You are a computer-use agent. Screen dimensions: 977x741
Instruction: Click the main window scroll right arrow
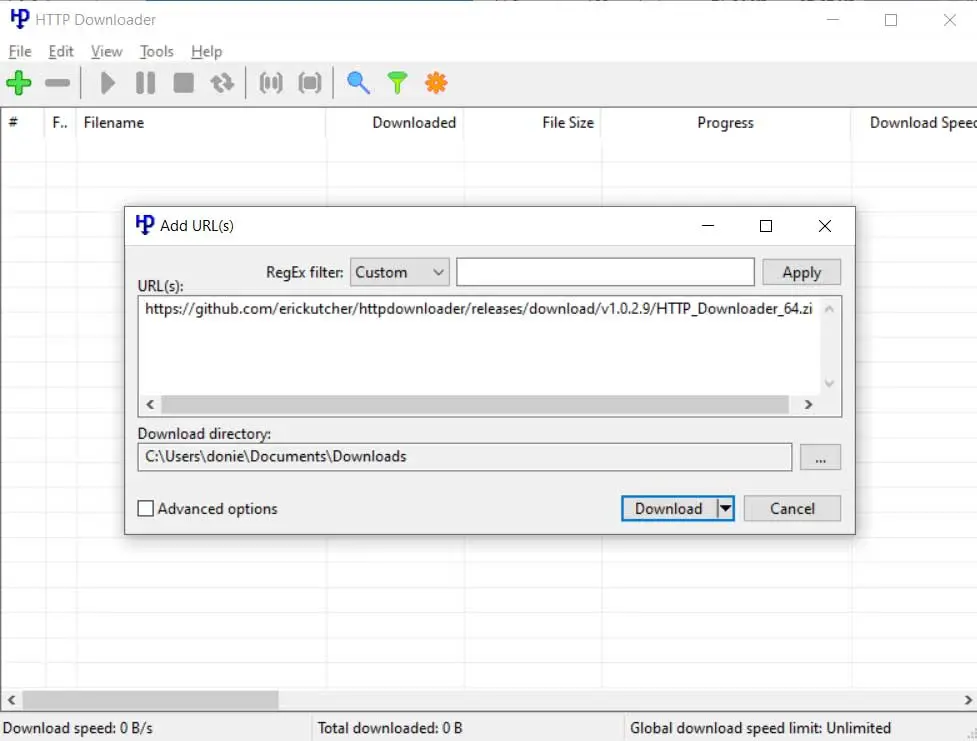click(x=968, y=700)
